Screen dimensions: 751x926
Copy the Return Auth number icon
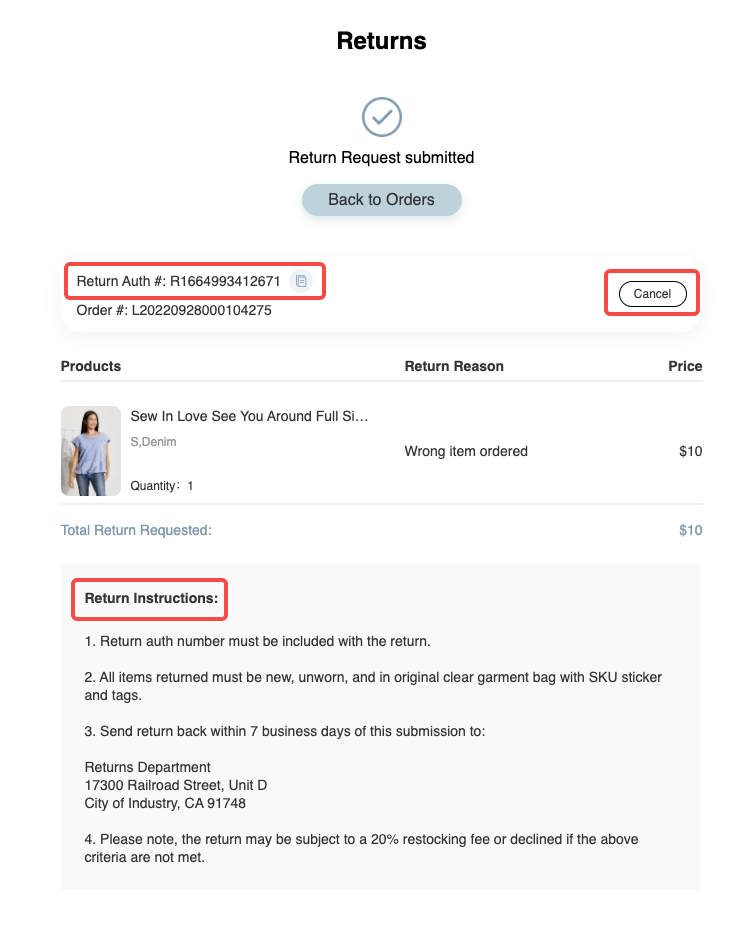[x=301, y=281]
